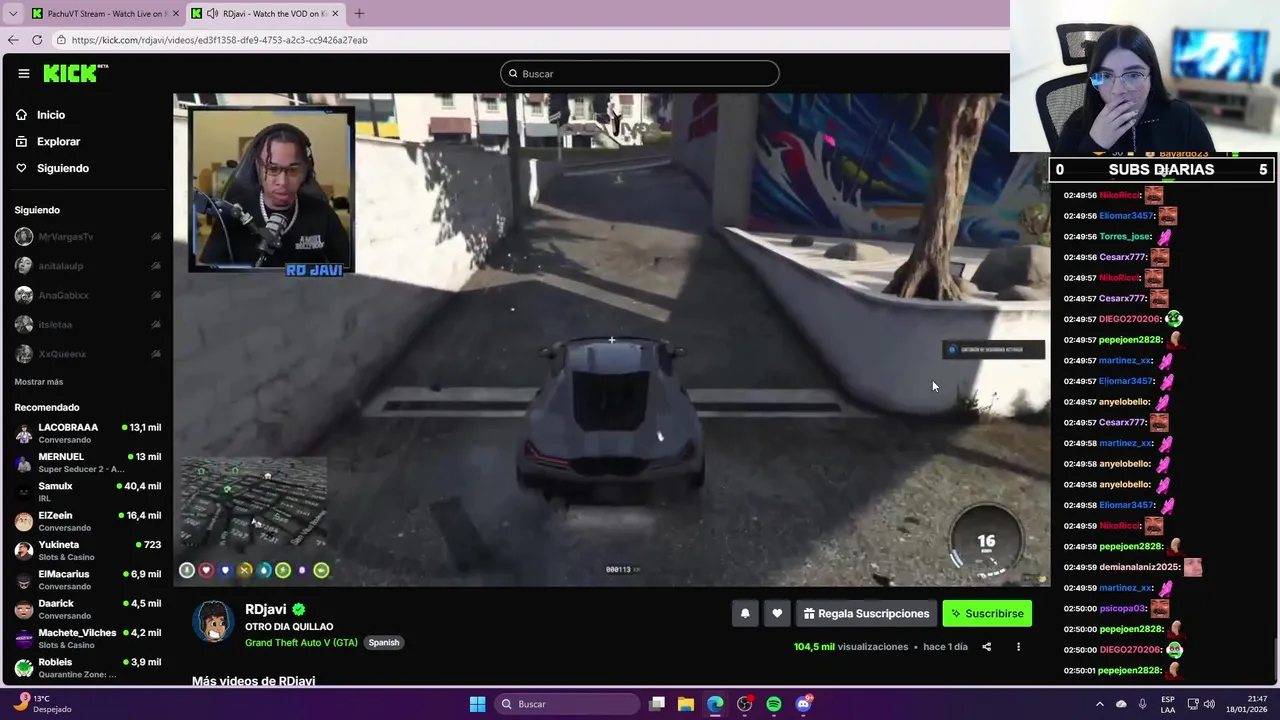This screenshot has height=720, width=1280.
Task: Open File Explorer from the taskbar
Action: [x=686, y=704]
